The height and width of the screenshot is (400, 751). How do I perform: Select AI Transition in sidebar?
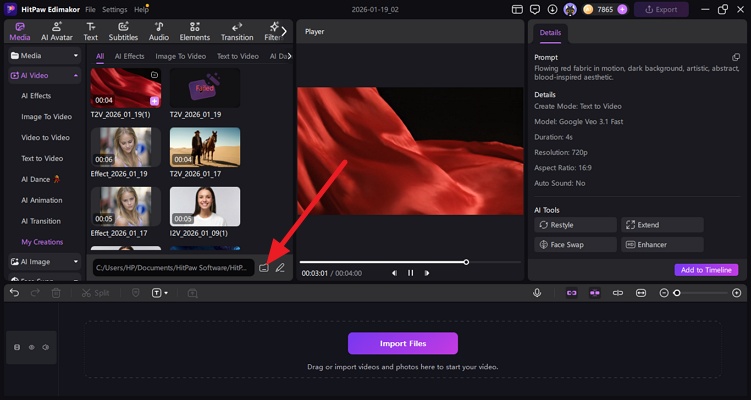(x=41, y=221)
